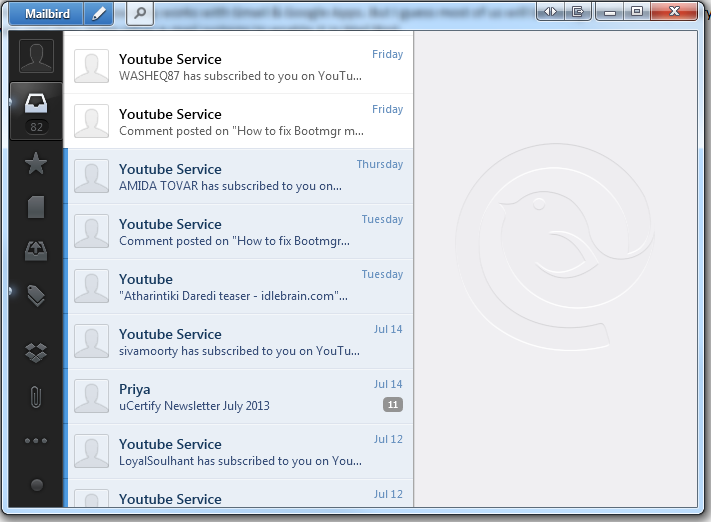Open the Starred messages folder
Screen dimensions: 711x522
click(36, 163)
